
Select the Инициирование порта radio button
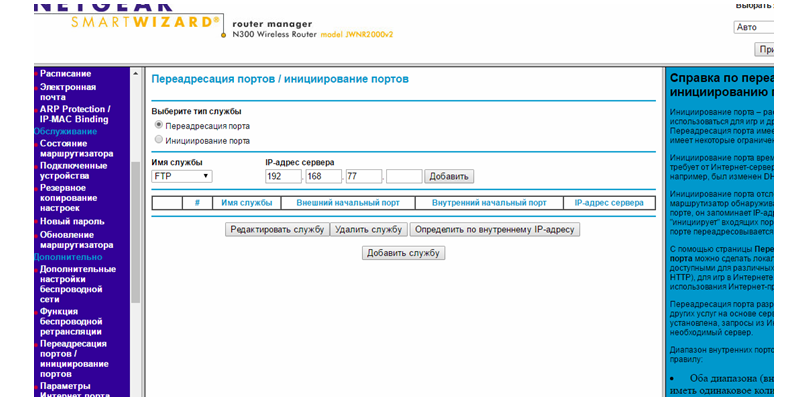click(159, 139)
